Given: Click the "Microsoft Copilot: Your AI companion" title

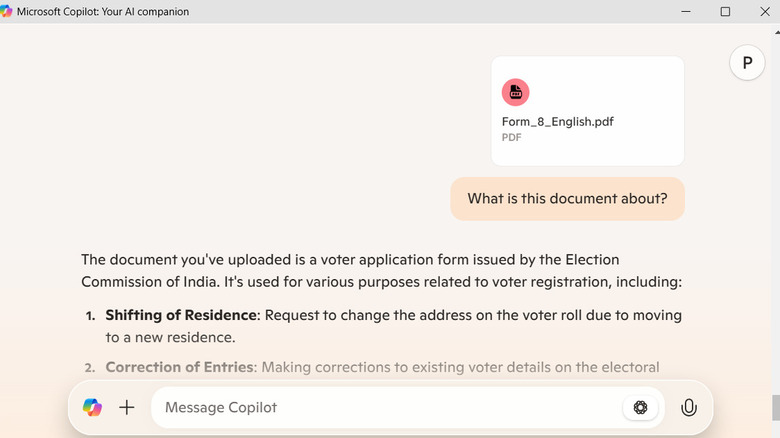Looking at the screenshot, I should coord(103,12).
